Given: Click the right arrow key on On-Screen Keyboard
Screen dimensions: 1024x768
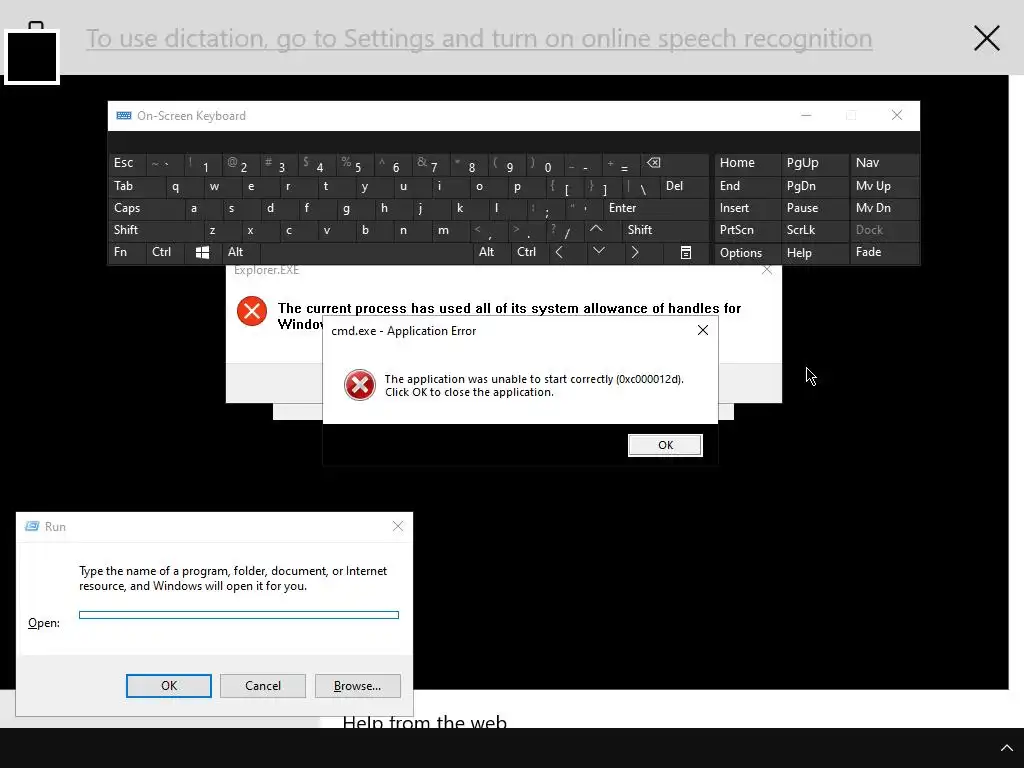Looking at the screenshot, I should click(x=635, y=252).
